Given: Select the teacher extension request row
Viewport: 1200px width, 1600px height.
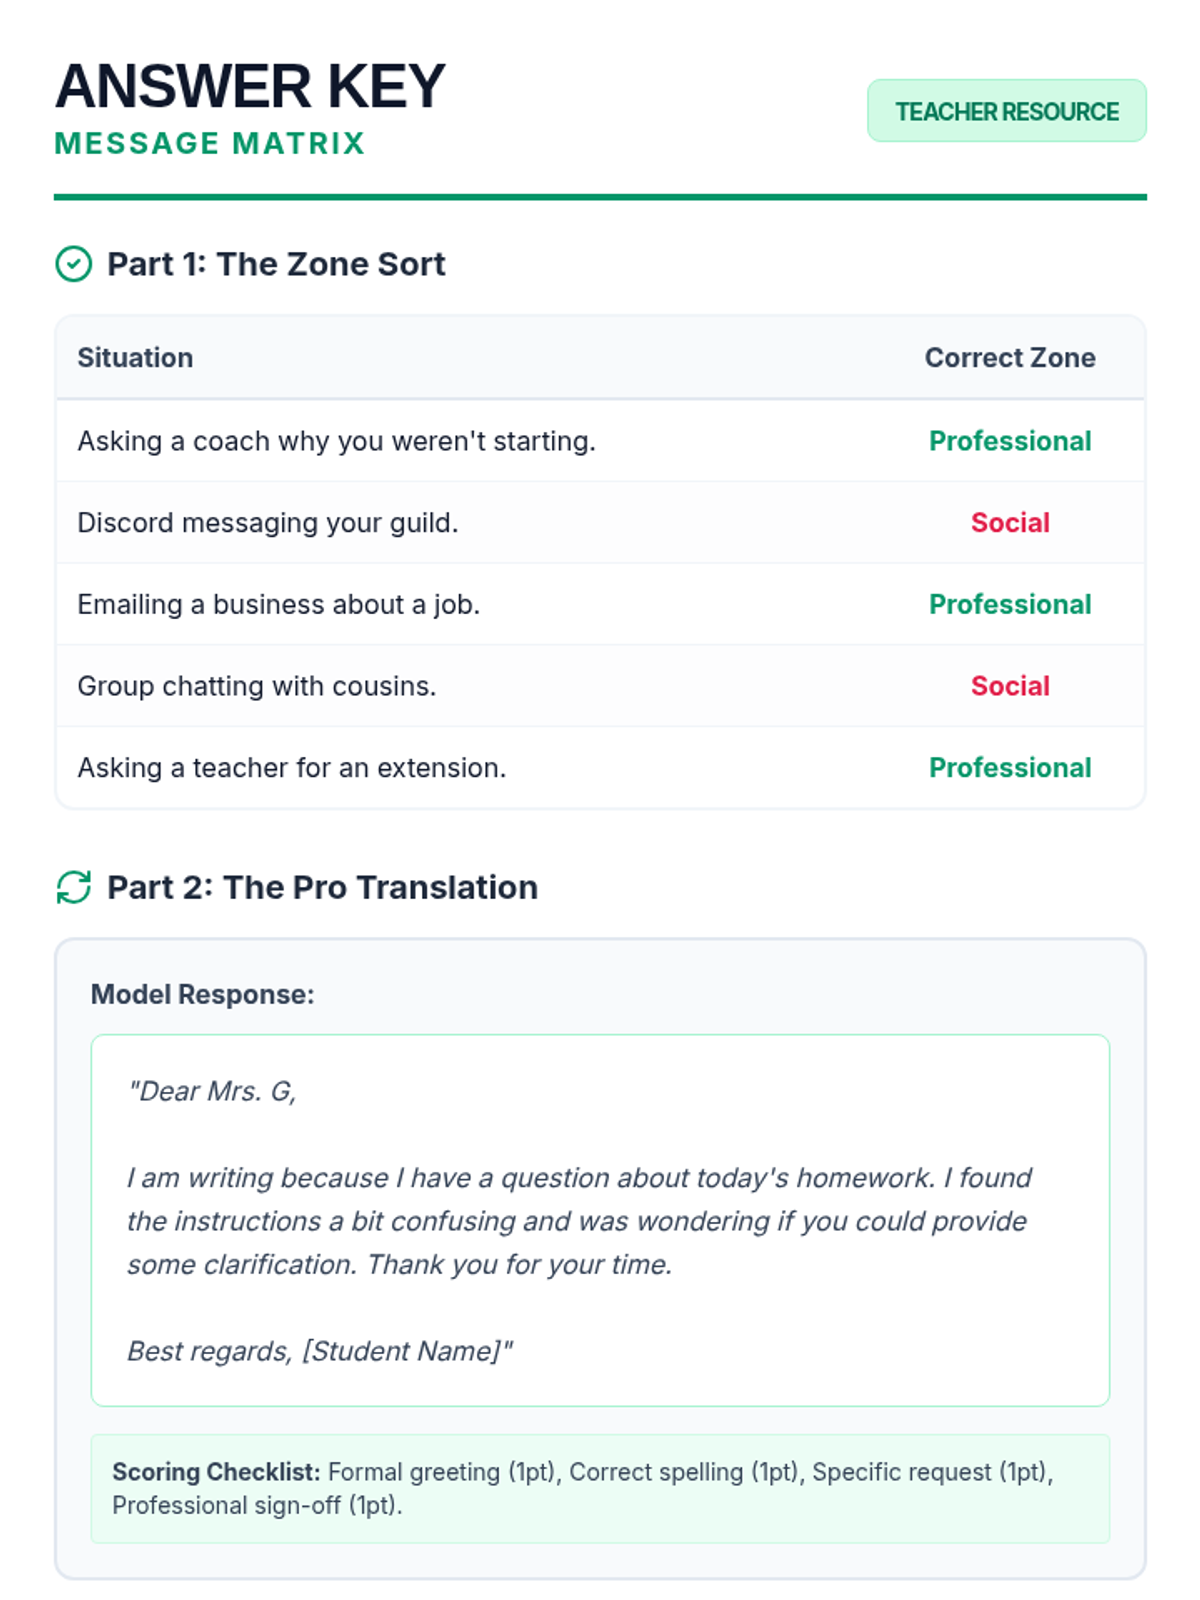Looking at the screenshot, I should coord(291,768).
